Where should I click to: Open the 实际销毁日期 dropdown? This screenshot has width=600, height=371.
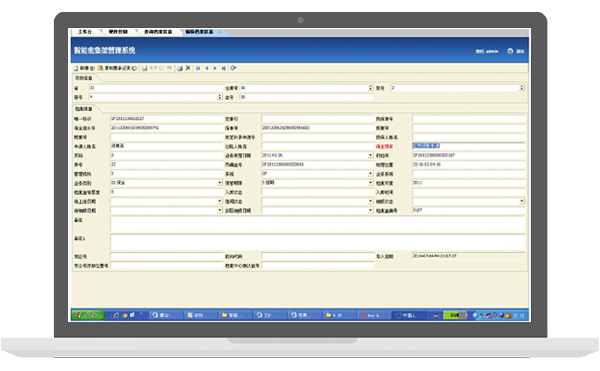(x=370, y=210)
